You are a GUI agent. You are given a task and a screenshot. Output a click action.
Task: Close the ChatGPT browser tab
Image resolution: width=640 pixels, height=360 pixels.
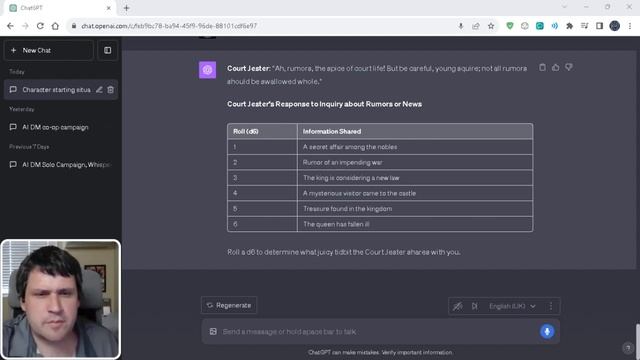109,8
